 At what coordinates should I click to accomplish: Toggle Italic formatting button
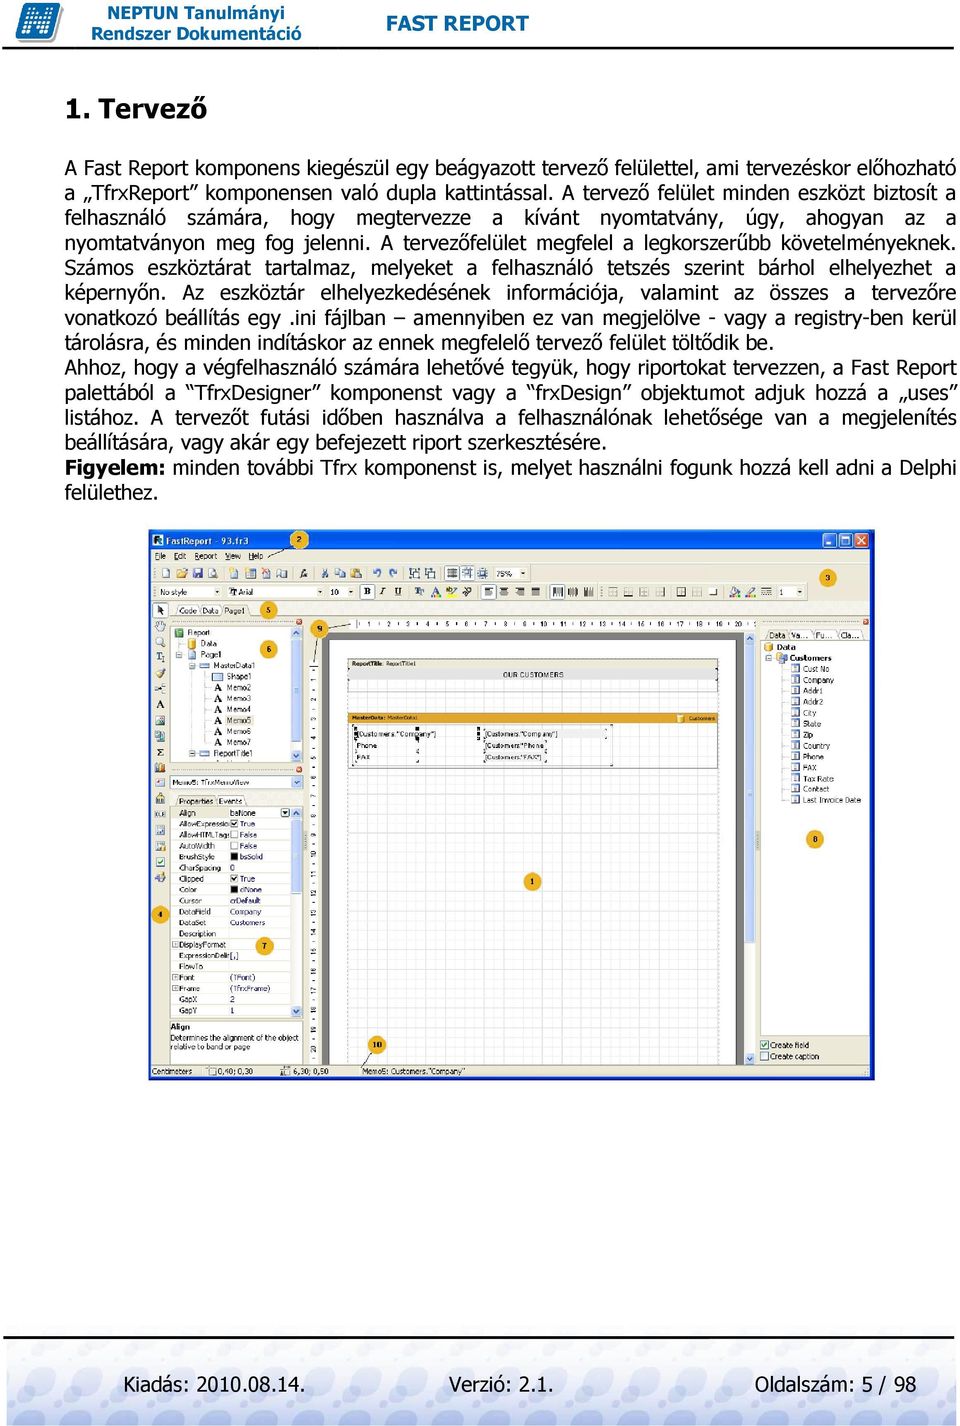coord(382,591)
